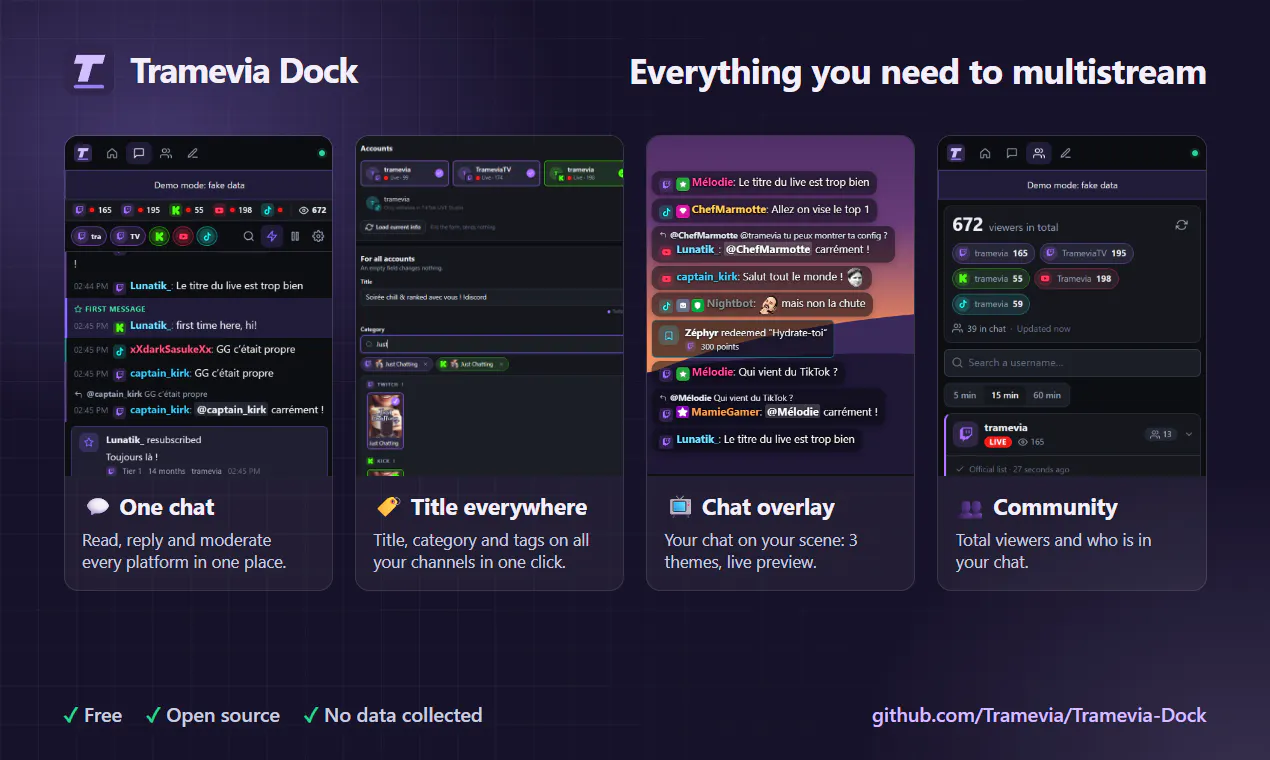Toggle the YouTube chat filter chip
Screen dimensions: 1270x760
[182, 237]
